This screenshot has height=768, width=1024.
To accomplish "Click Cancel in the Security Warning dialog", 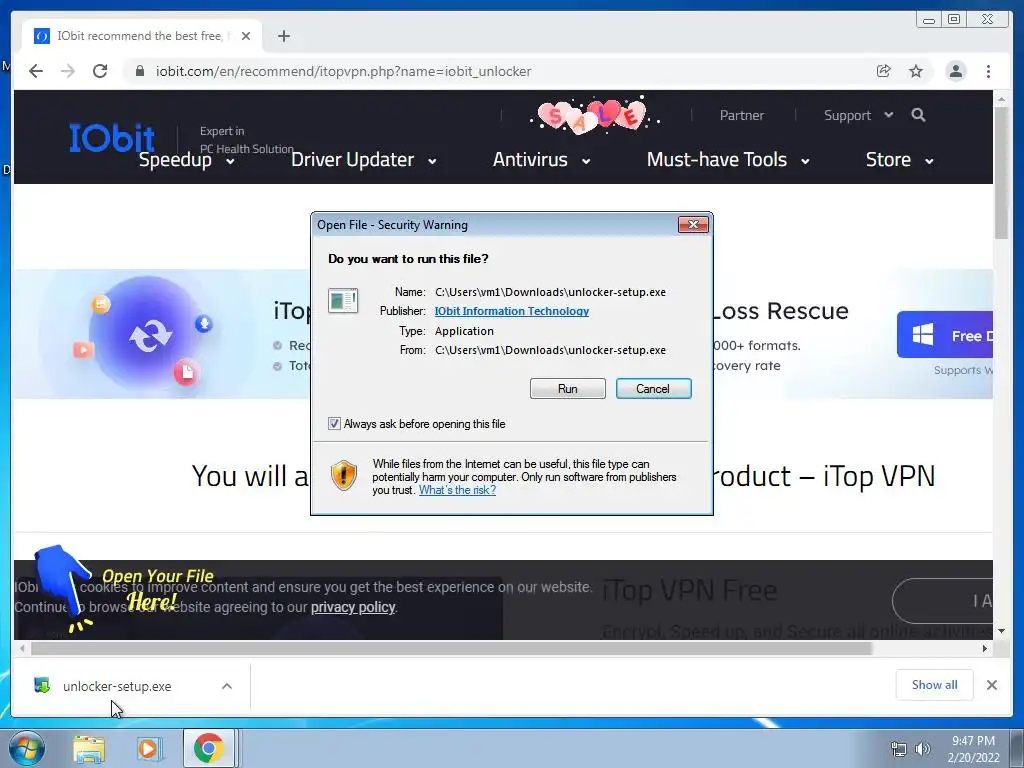I will [x=653, y=389].
